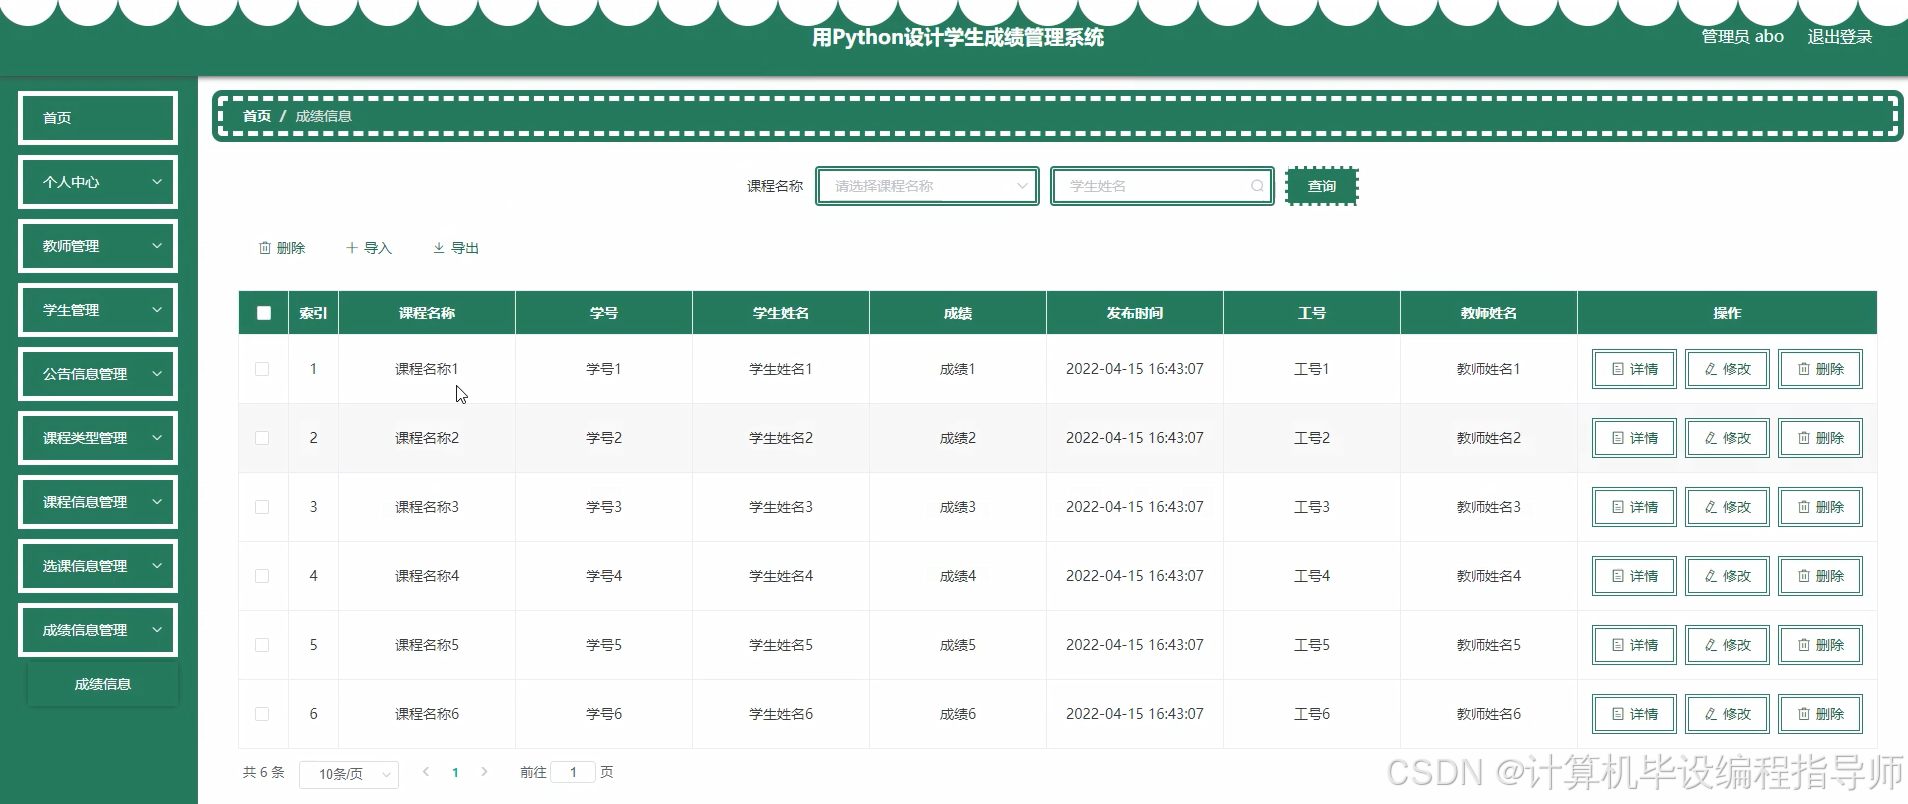Click 删除 button for row 课程名称1

[1820, 369]
